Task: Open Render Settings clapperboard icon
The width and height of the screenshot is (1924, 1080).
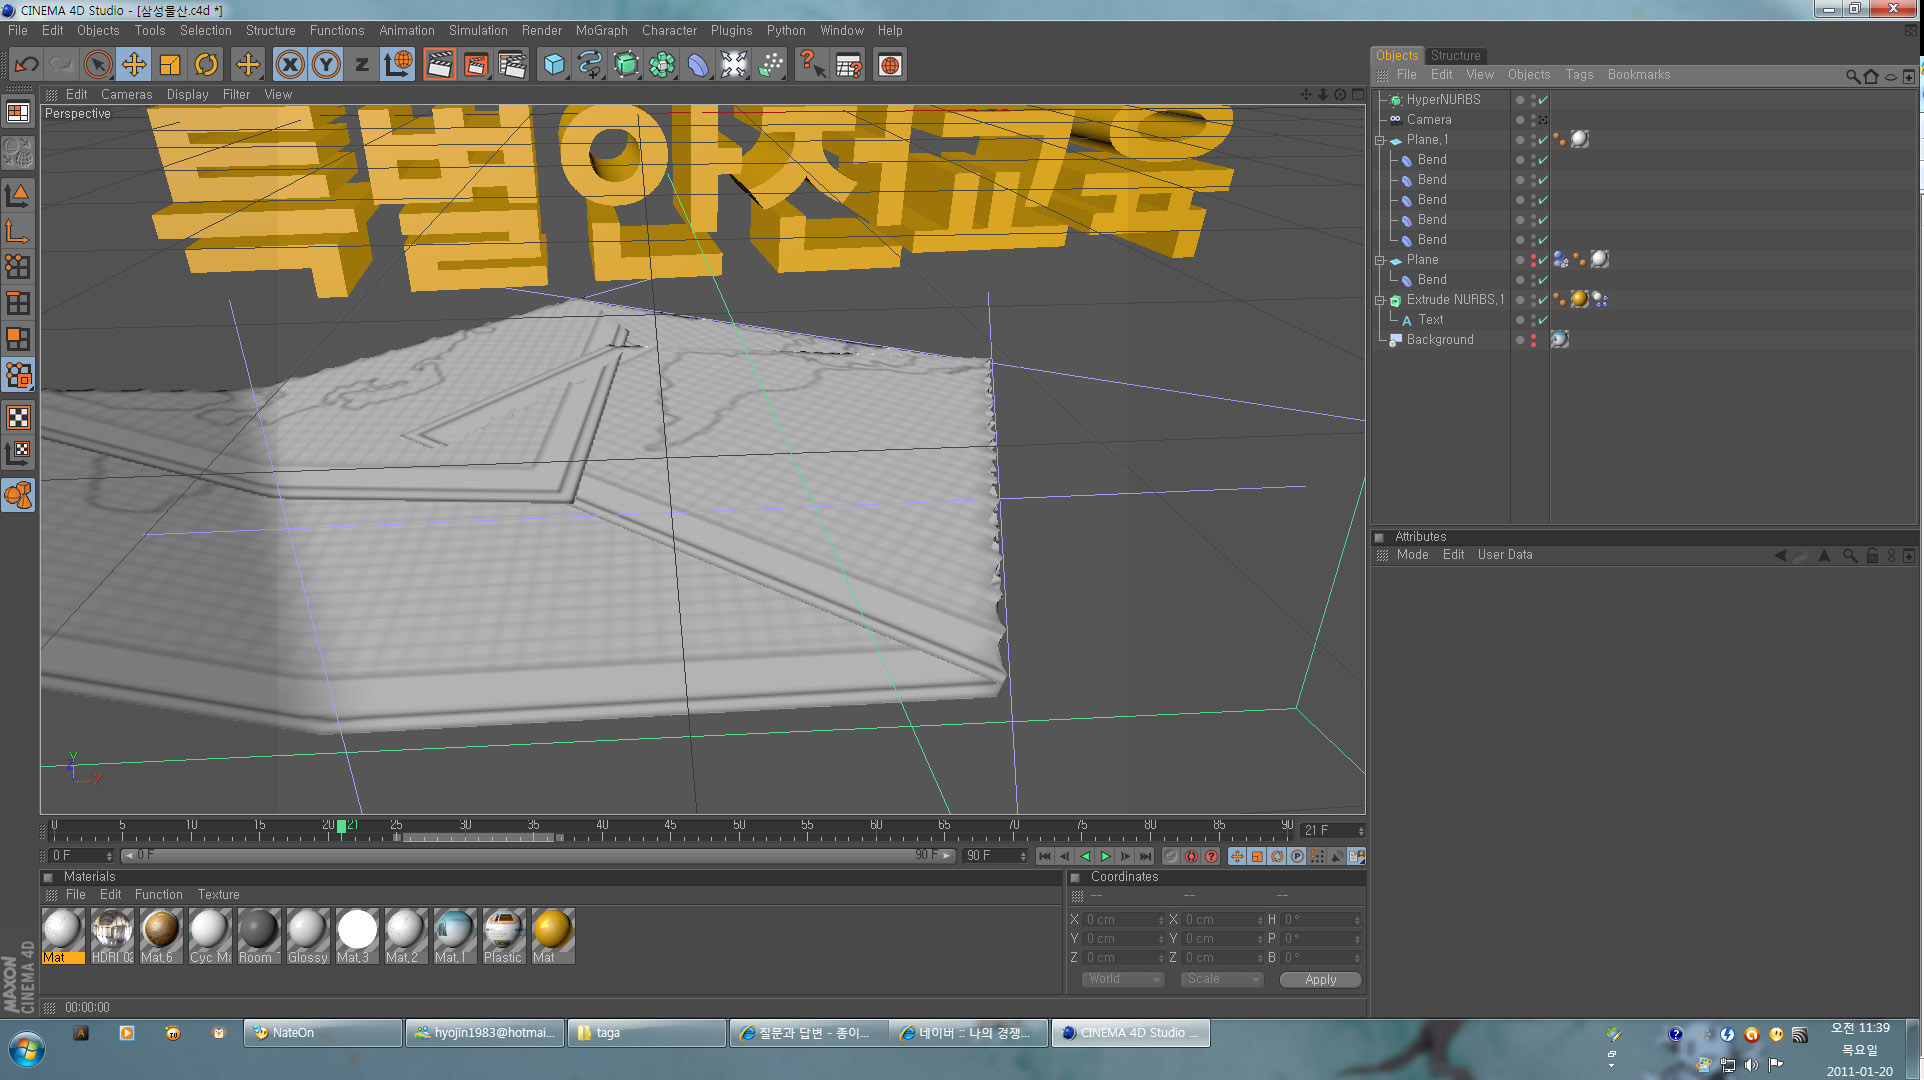Action: point(512,65)
